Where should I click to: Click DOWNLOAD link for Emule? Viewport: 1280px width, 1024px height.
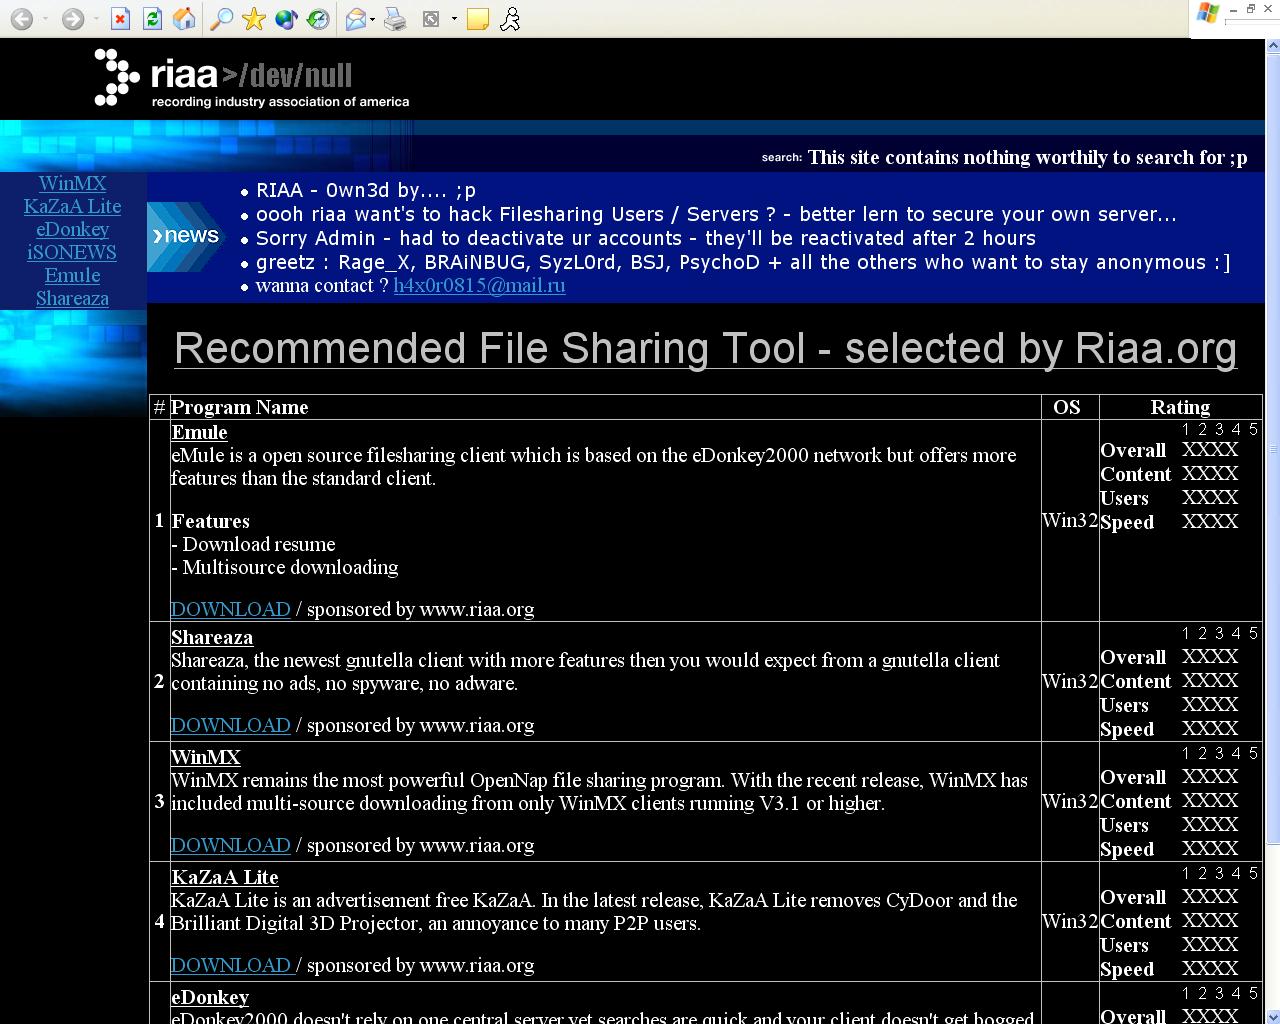click(230, 609)
